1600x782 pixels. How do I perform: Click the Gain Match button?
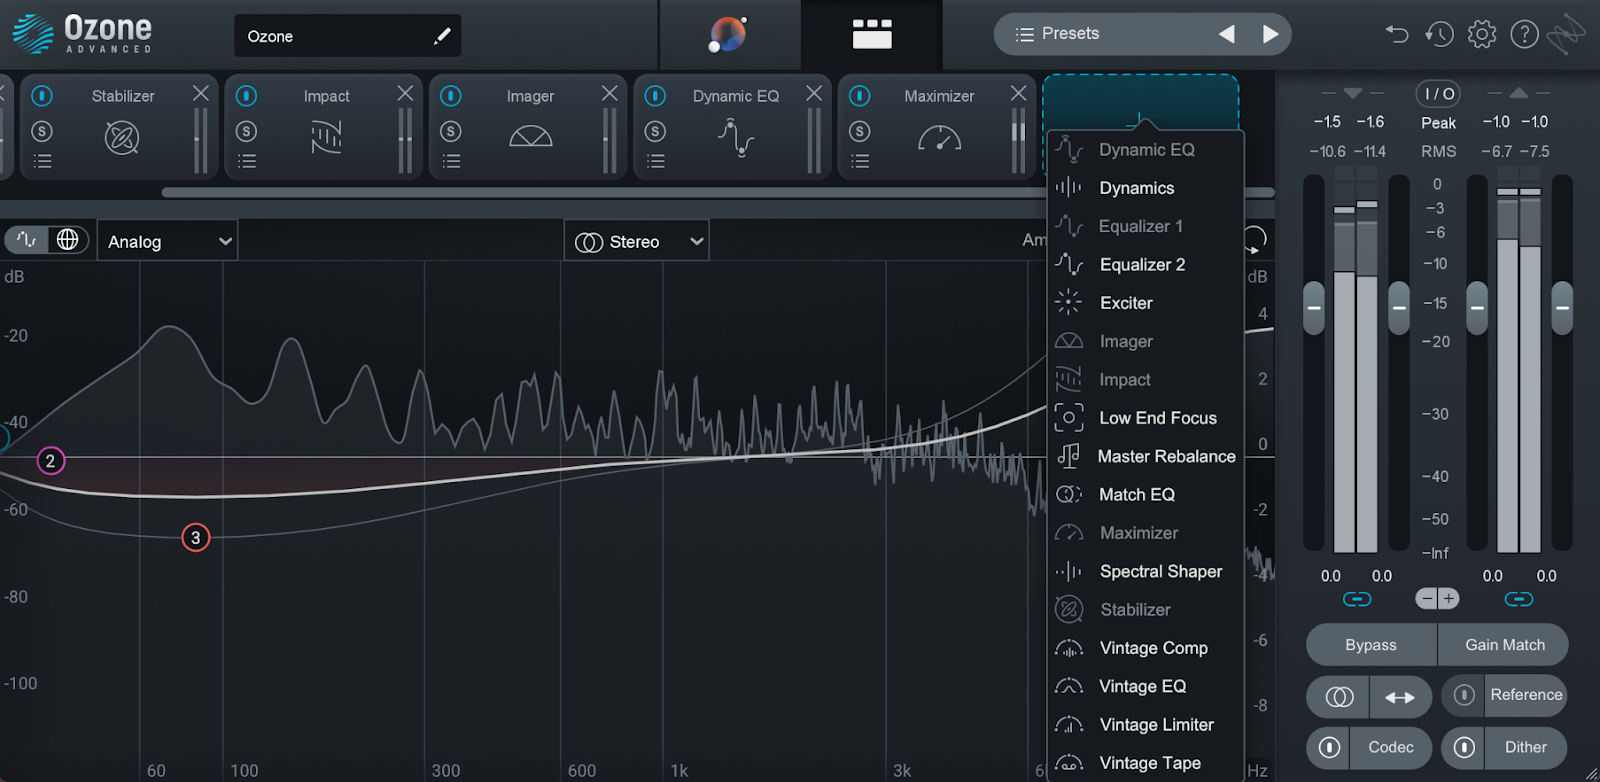[1504, 645]
